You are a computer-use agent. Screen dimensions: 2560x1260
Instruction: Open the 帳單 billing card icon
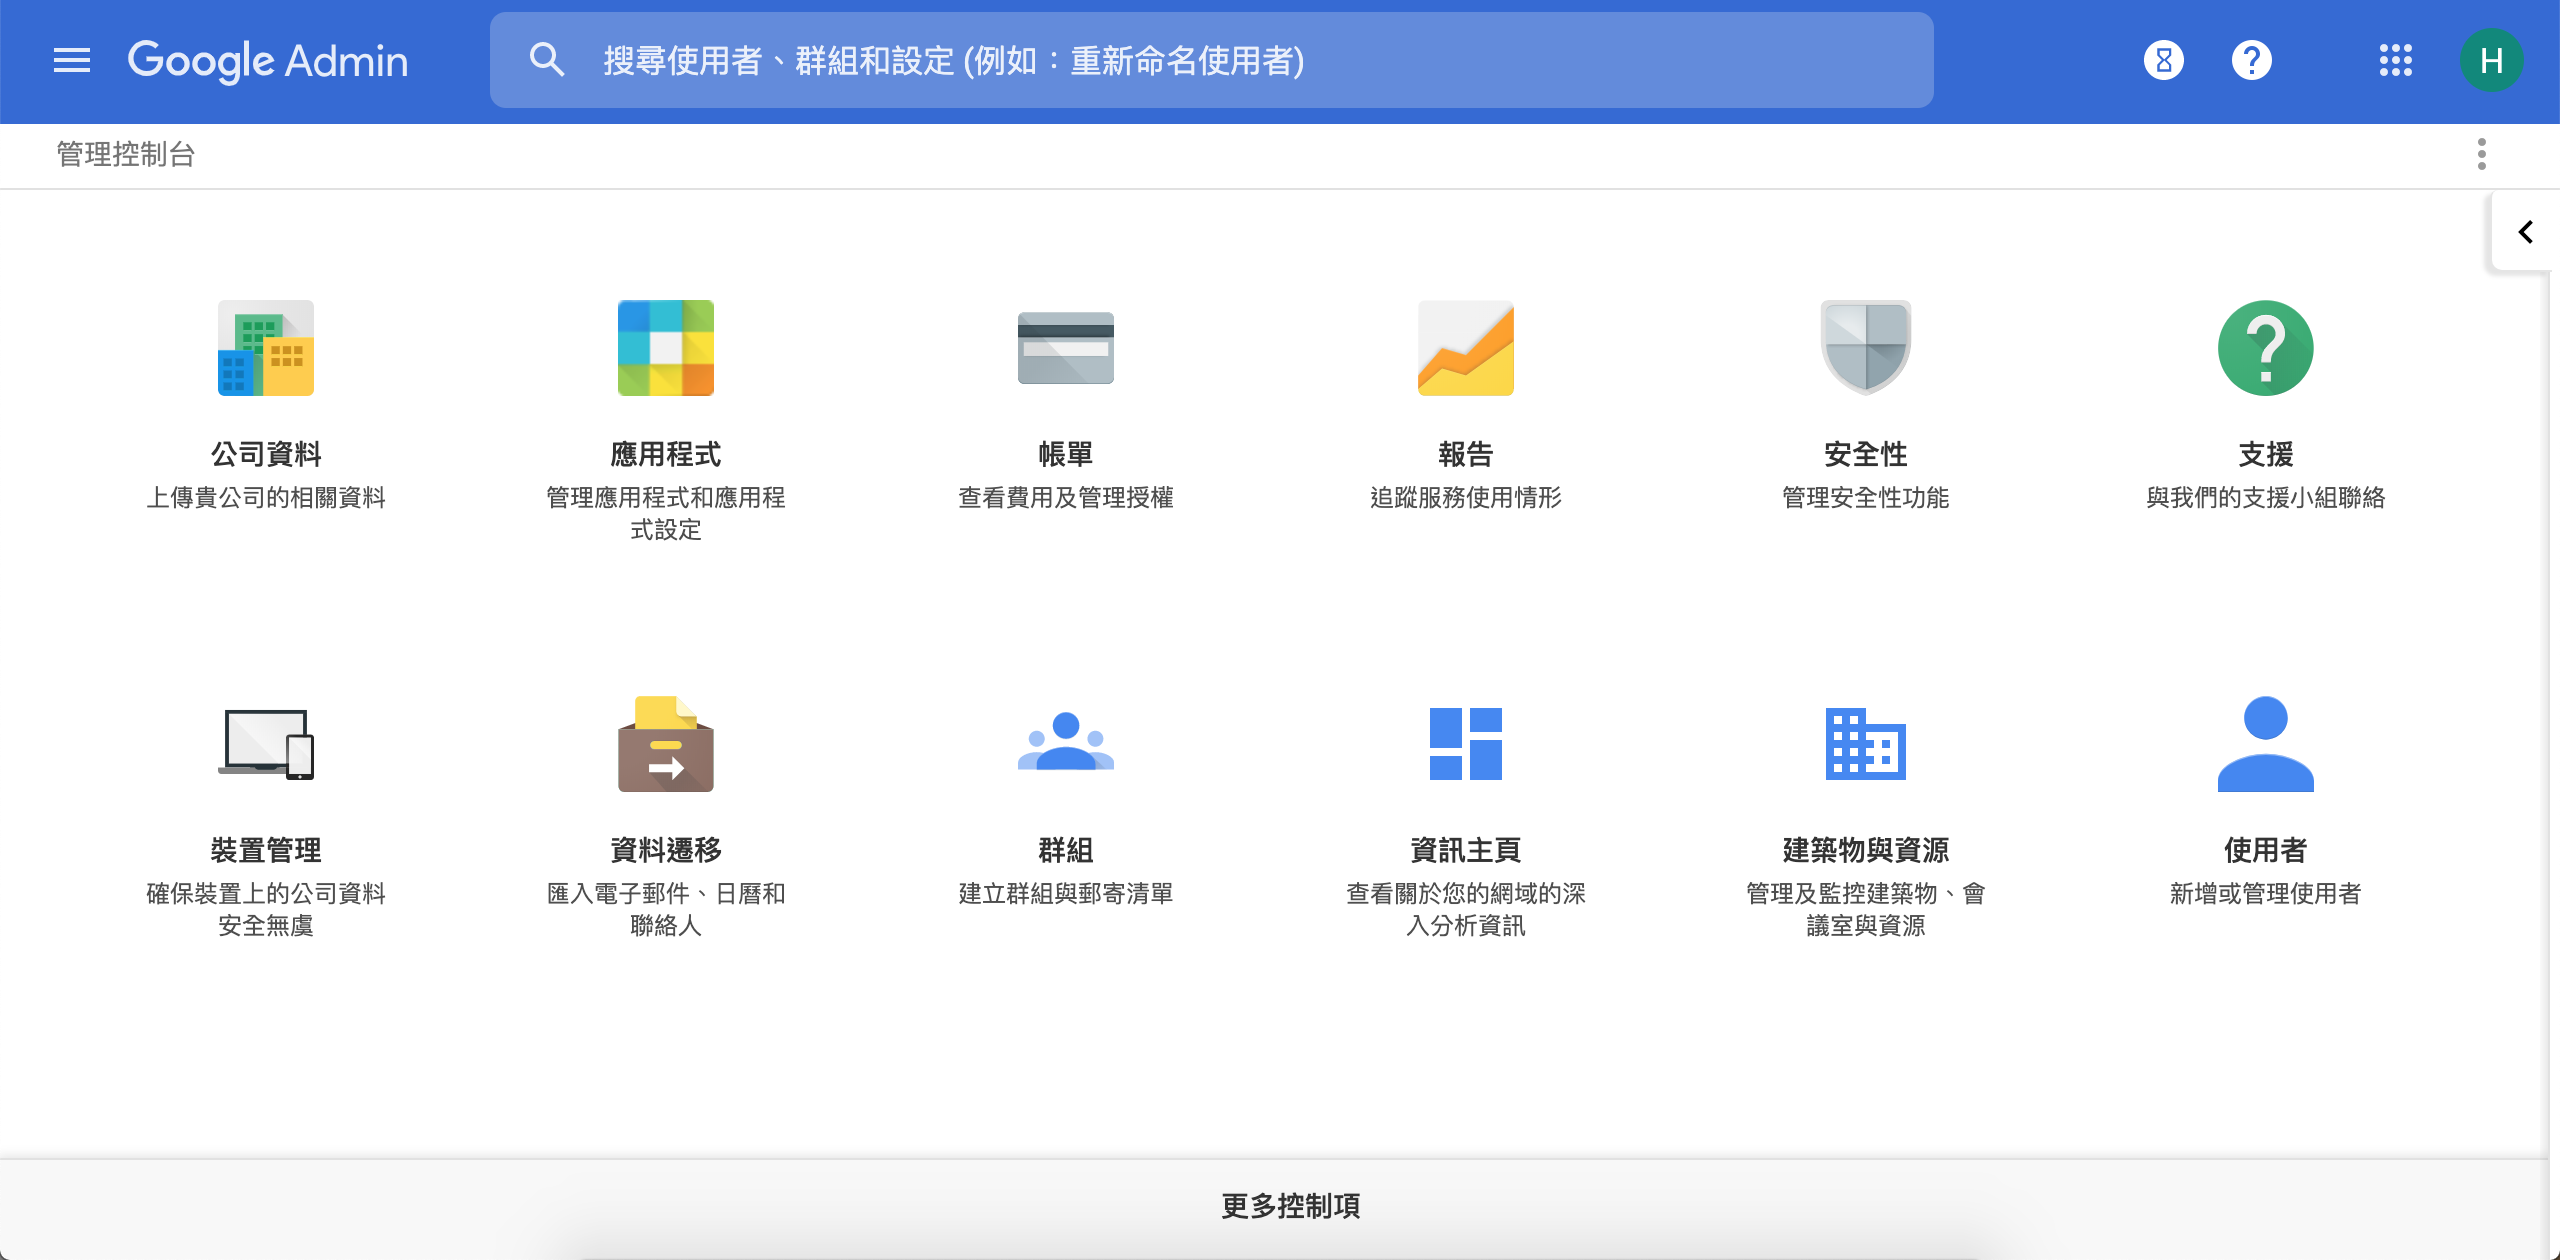[1065, 348]
